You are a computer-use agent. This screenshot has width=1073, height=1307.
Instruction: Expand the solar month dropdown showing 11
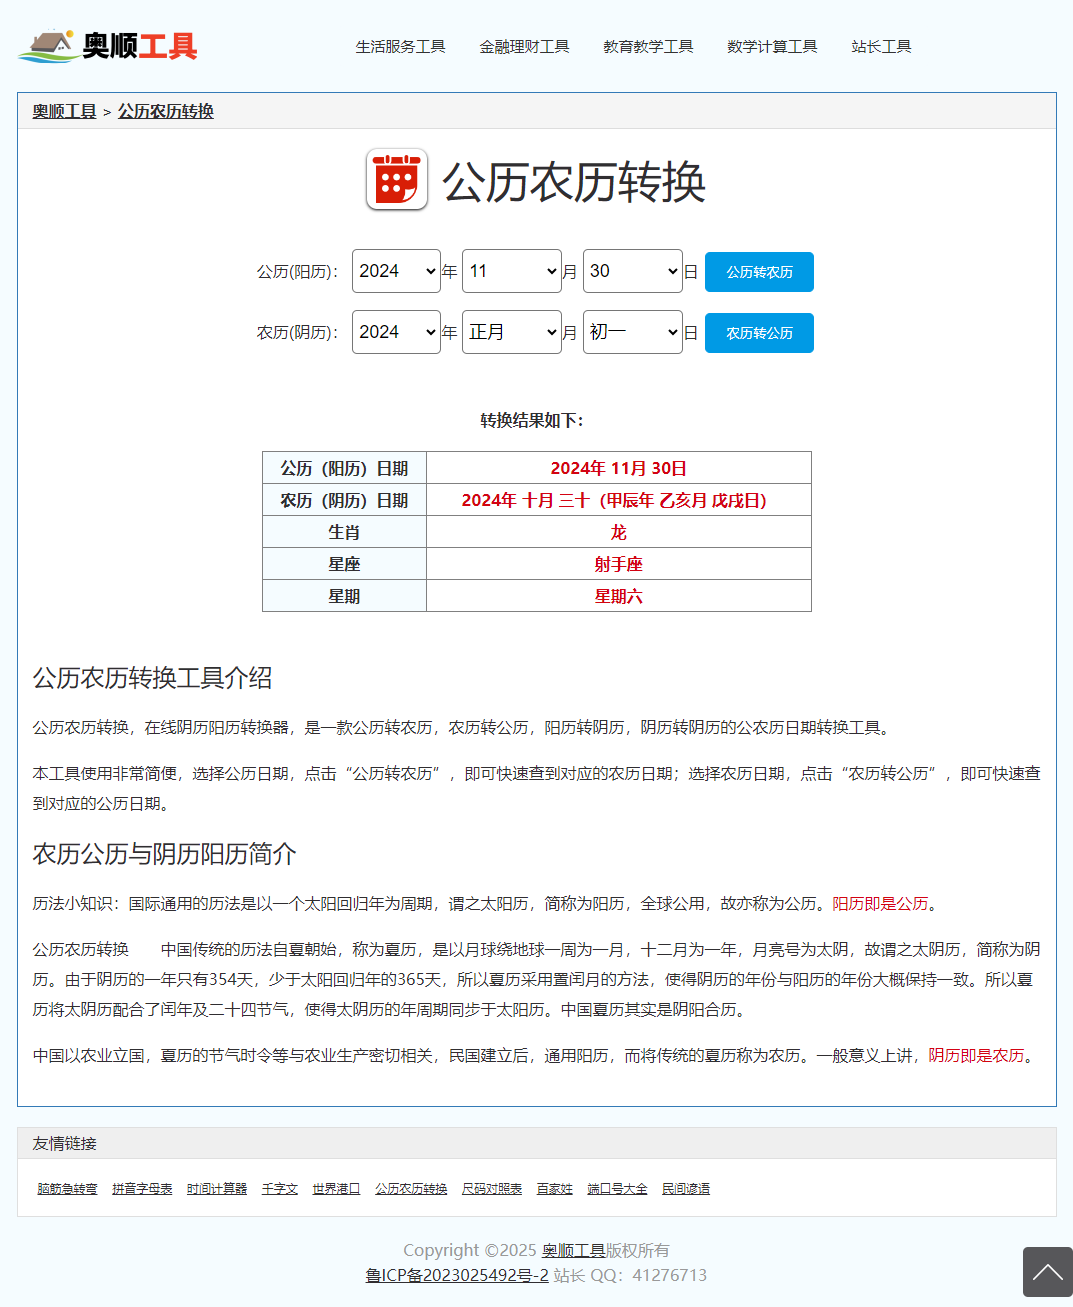click(511, 271)
